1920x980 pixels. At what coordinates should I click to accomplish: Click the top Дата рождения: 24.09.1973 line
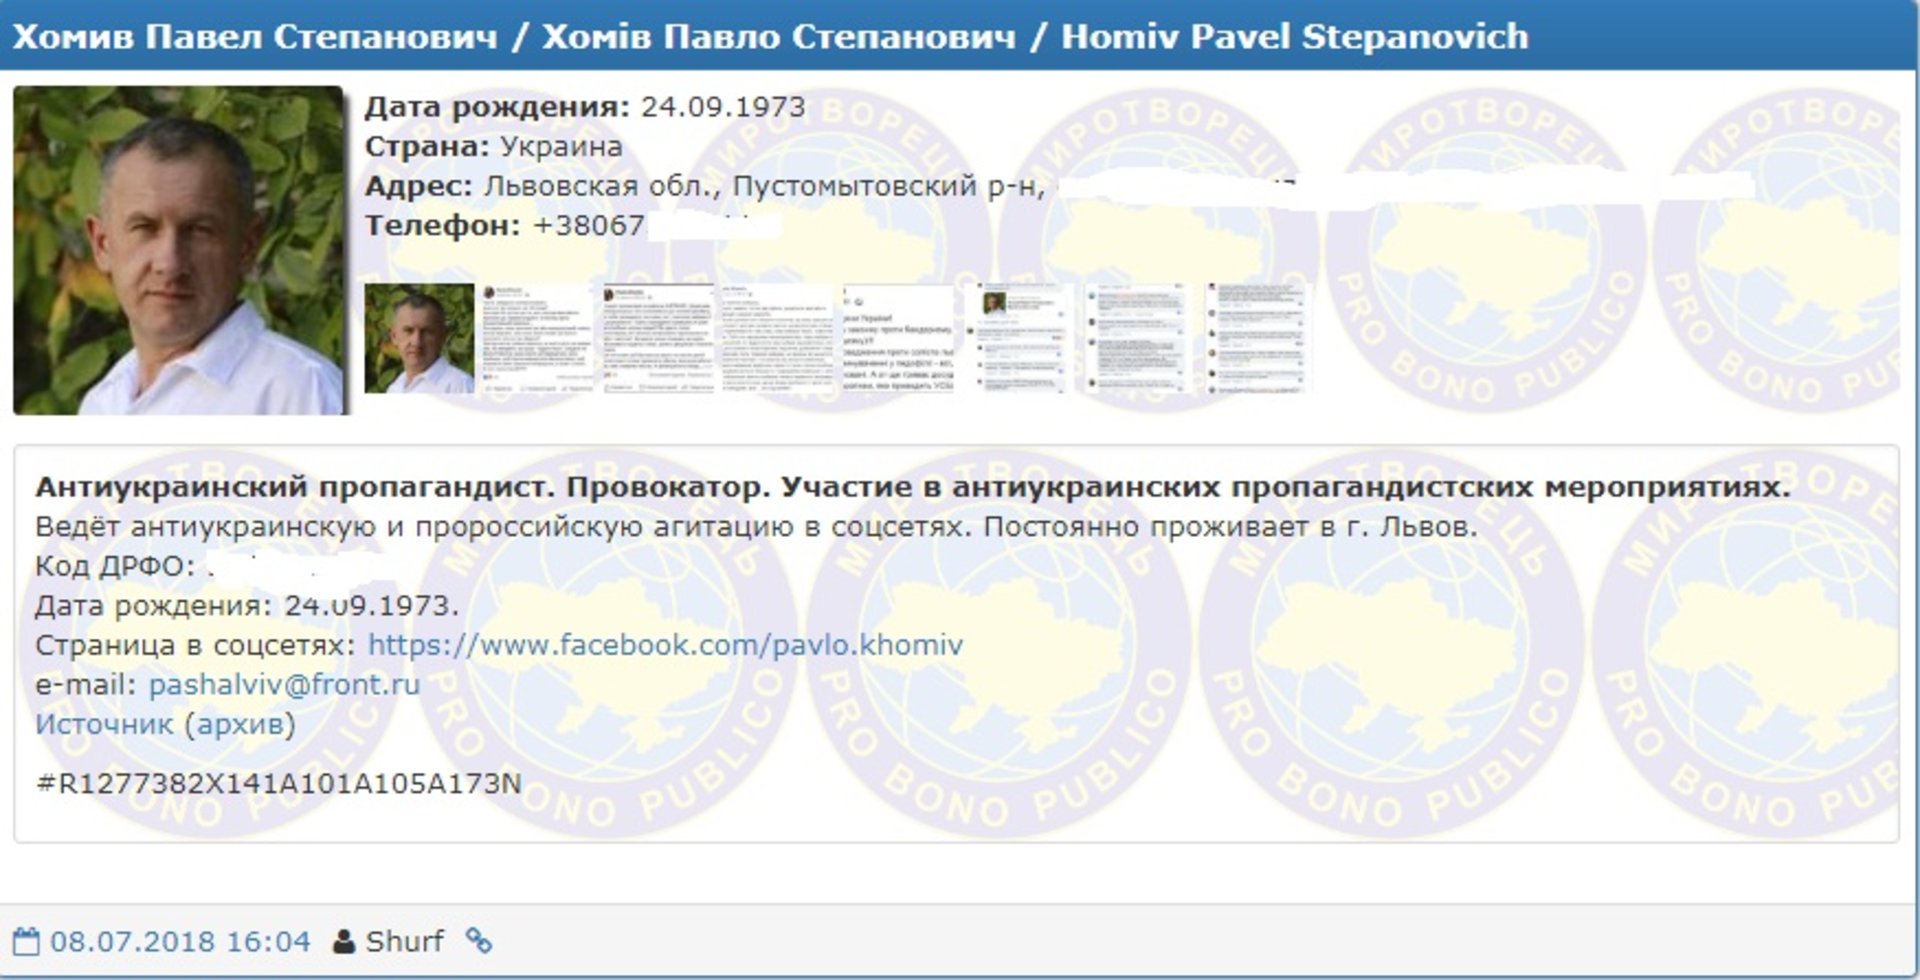pyautogui.click(x=585, y=107)
